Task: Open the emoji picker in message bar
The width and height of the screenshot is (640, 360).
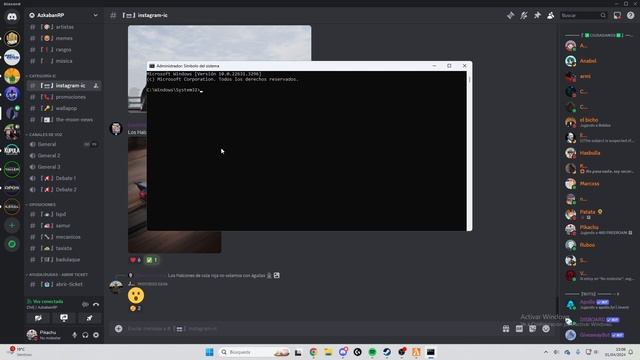Action: pos(546,329)
